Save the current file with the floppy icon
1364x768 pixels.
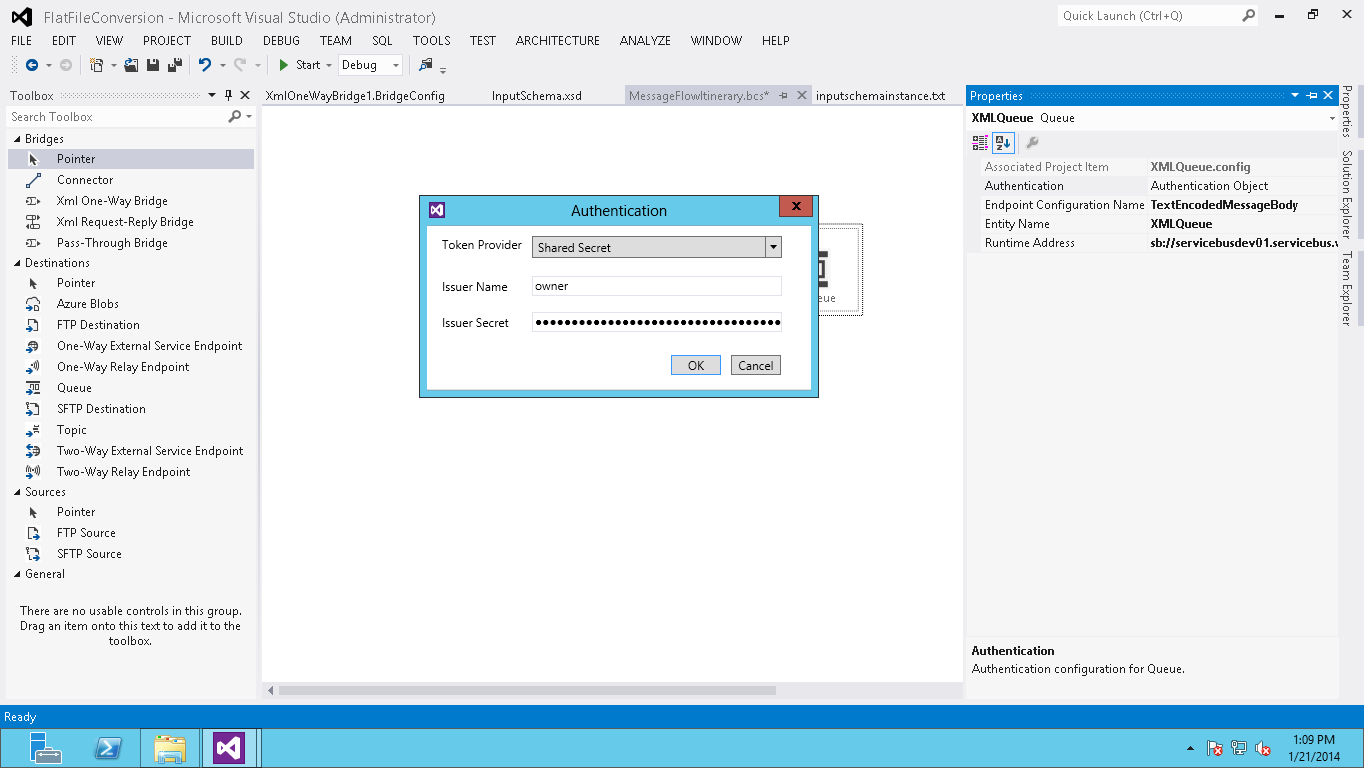click(153, 65)
